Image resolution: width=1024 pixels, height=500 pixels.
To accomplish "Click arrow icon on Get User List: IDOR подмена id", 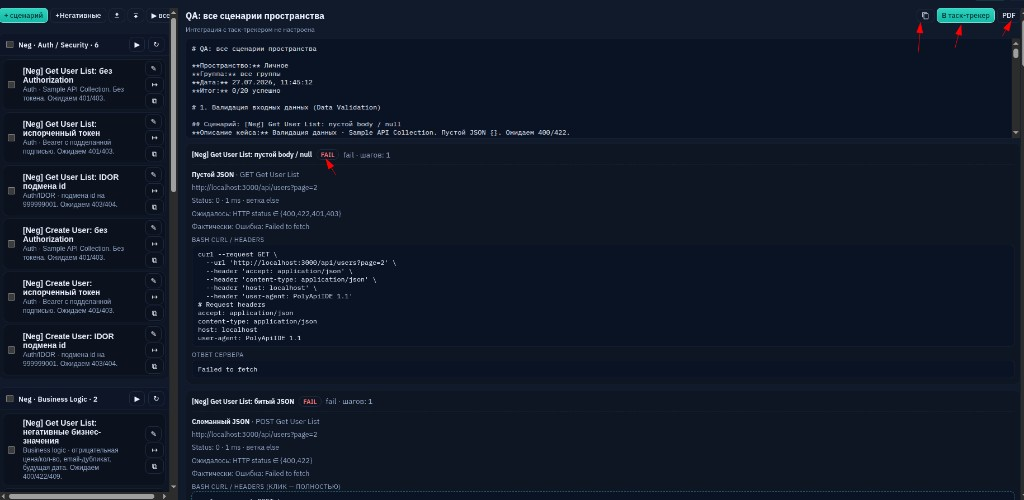I will 154,191.
